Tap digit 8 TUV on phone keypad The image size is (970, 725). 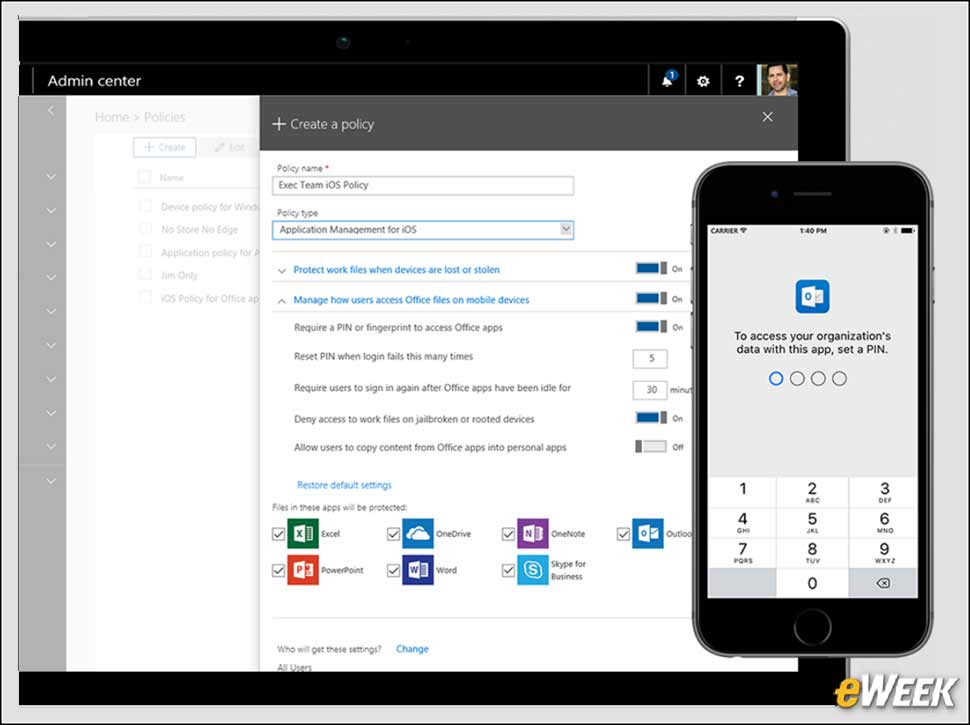pos(812,552)
